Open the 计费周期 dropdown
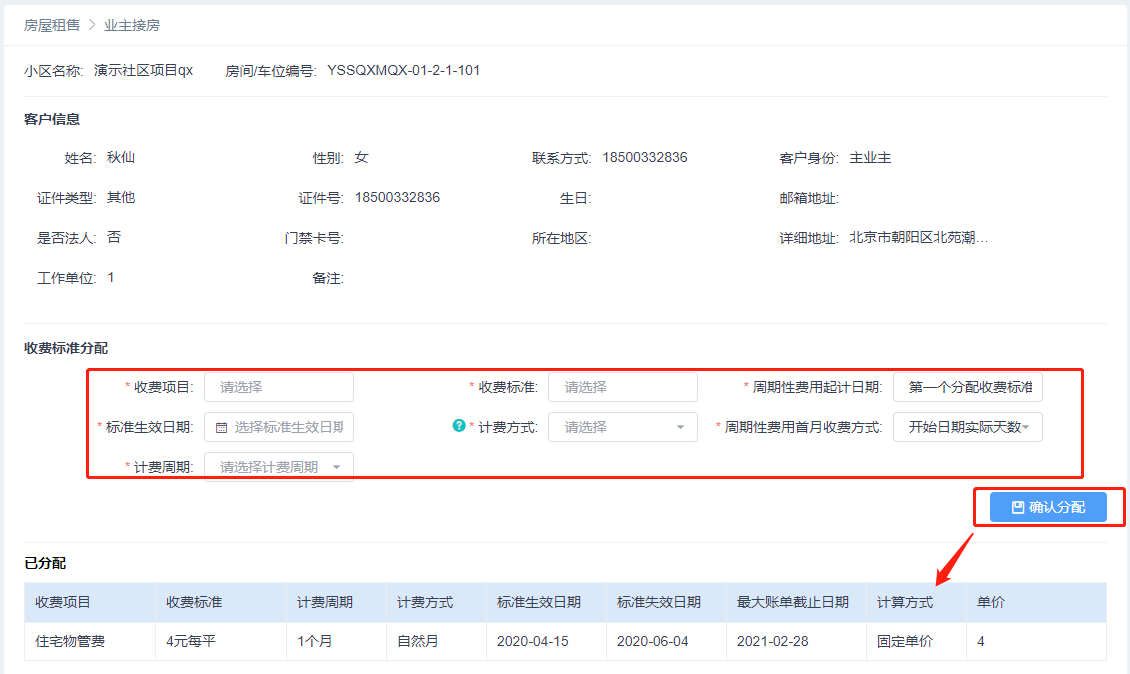This screenshot has width=1130, height=674. pyautogui.click(x=279, y=467)
